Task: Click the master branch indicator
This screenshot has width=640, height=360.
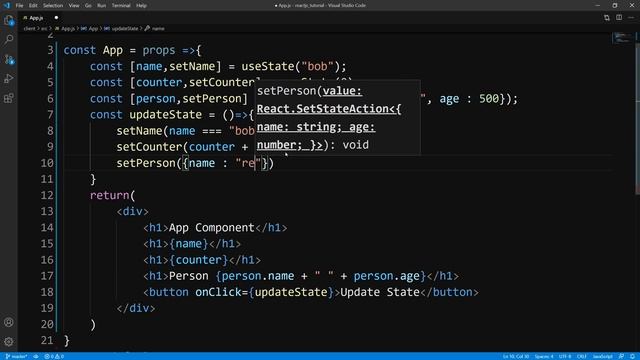Action: [x=16, y=356]
